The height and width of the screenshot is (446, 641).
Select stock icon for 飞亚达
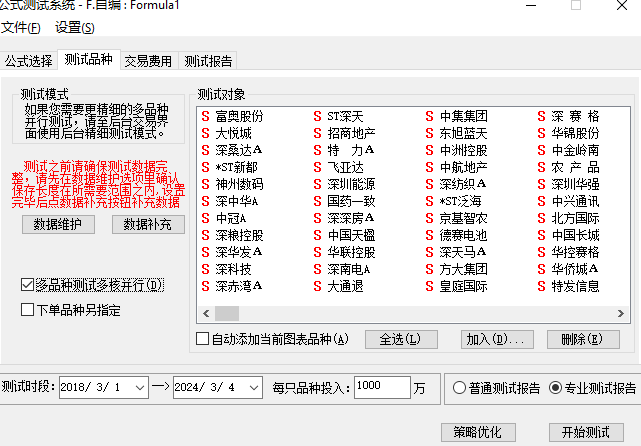click(318, 167)
